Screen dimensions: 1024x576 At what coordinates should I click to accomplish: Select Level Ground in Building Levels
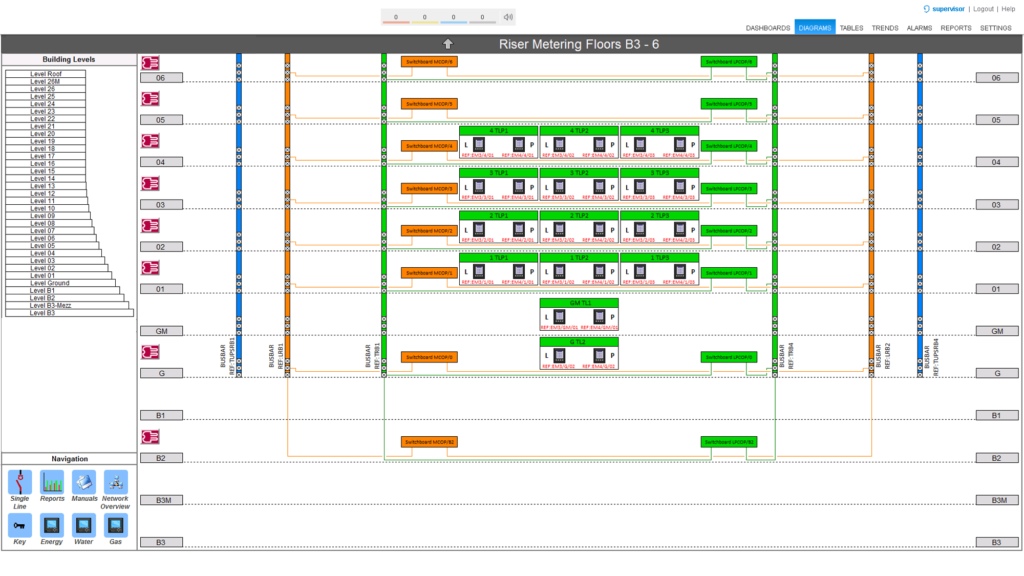pyautogui.click(x=50, y=283)
